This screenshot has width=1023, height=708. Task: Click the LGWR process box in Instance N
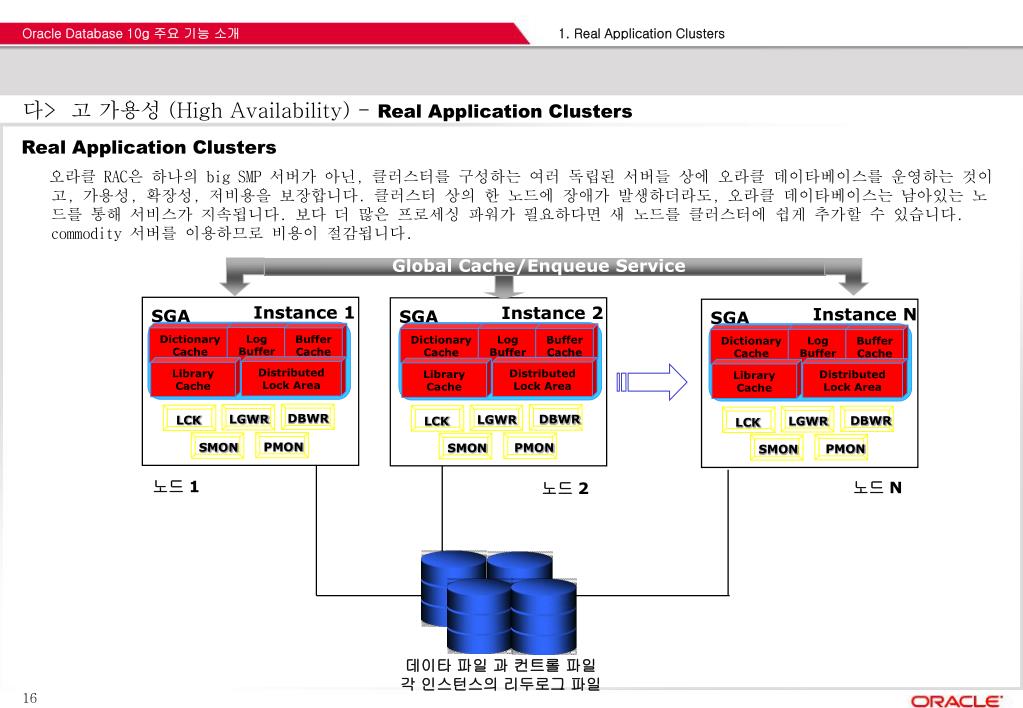click(808, 421)
